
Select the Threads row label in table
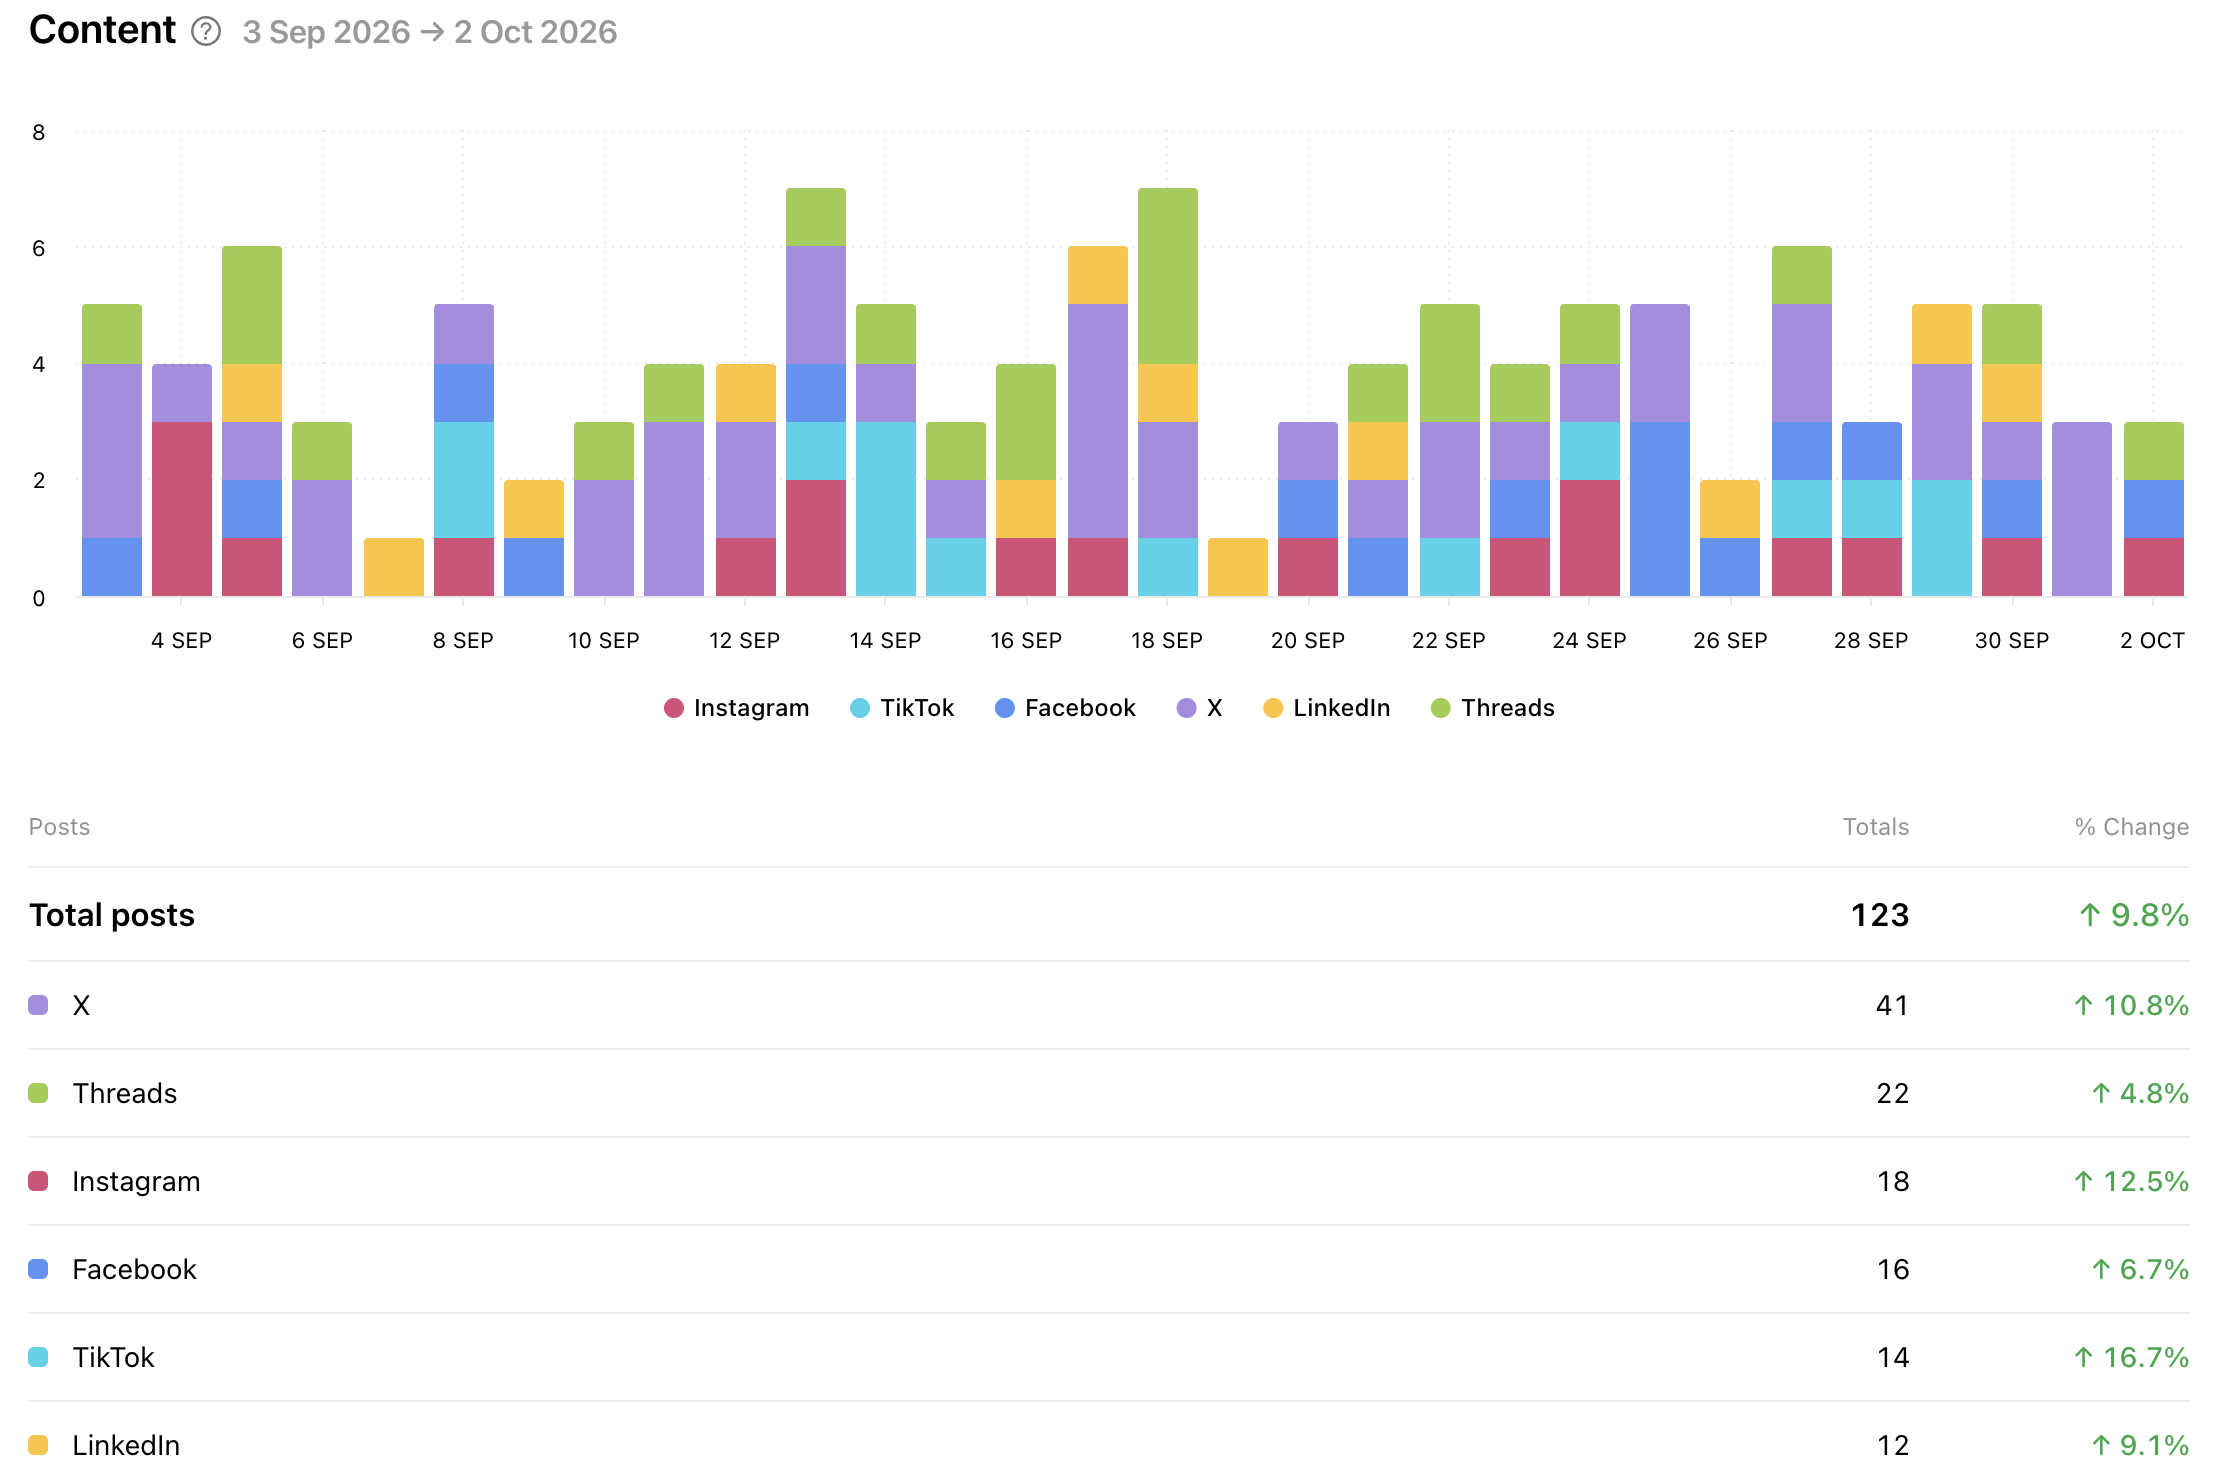point(125,1093)
